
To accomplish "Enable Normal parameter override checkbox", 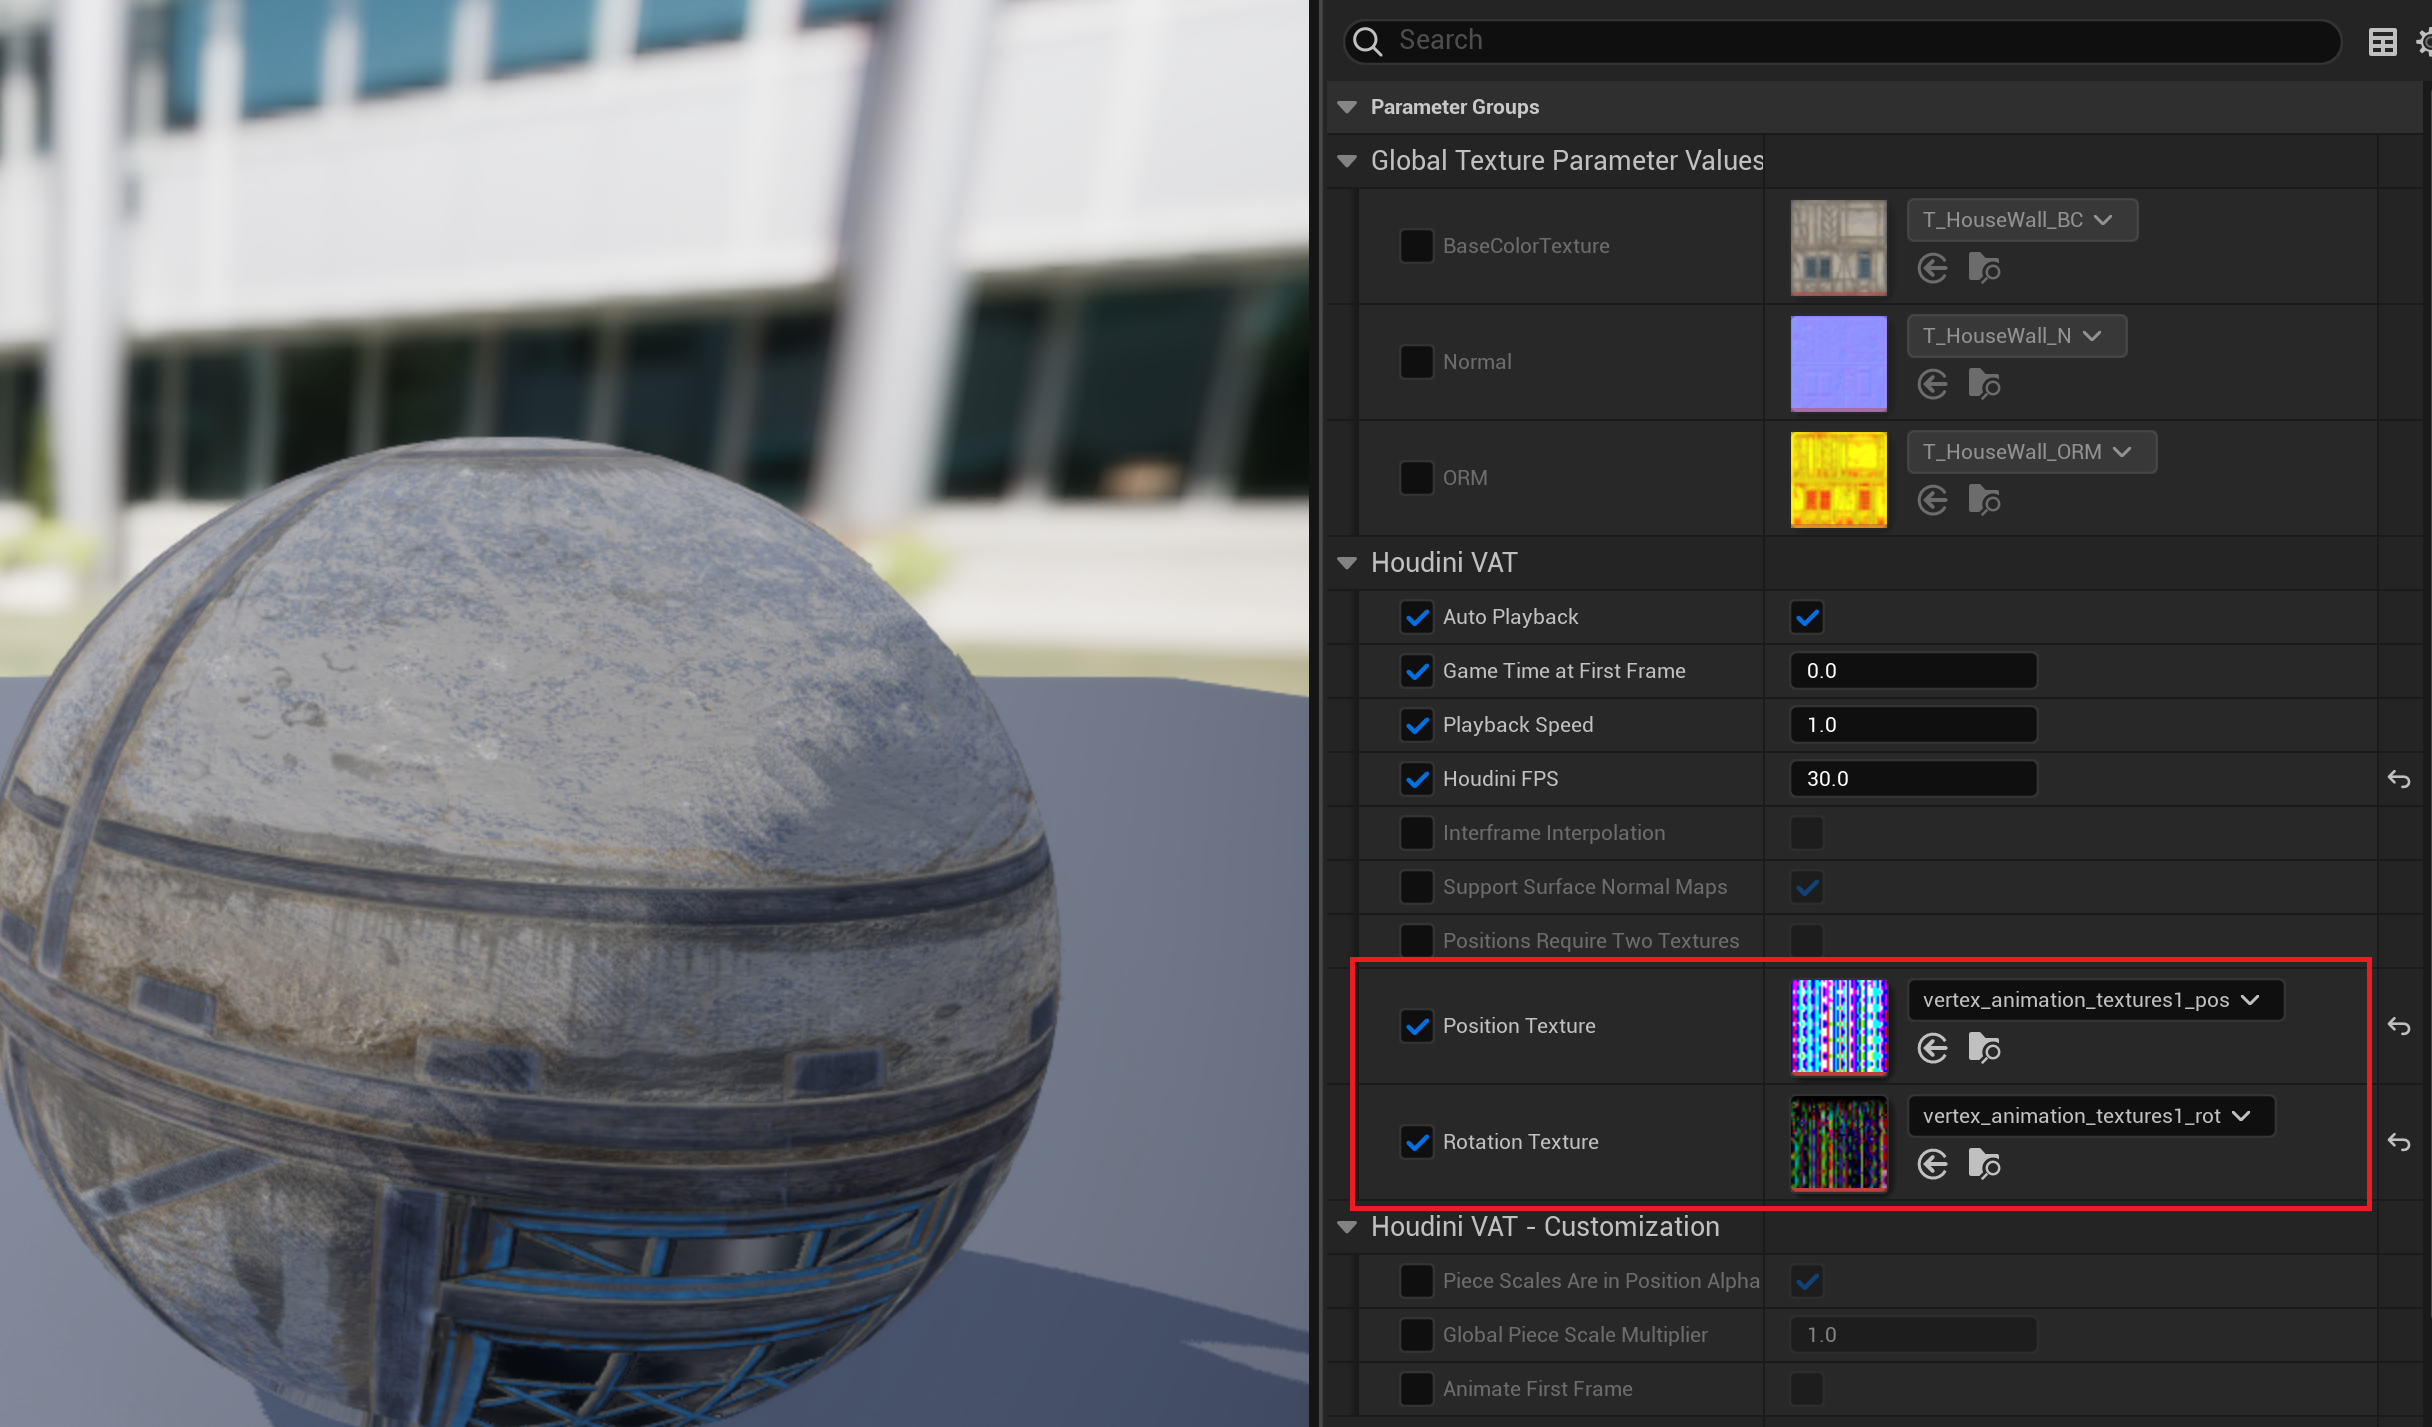I will (x=1416, y=362).
